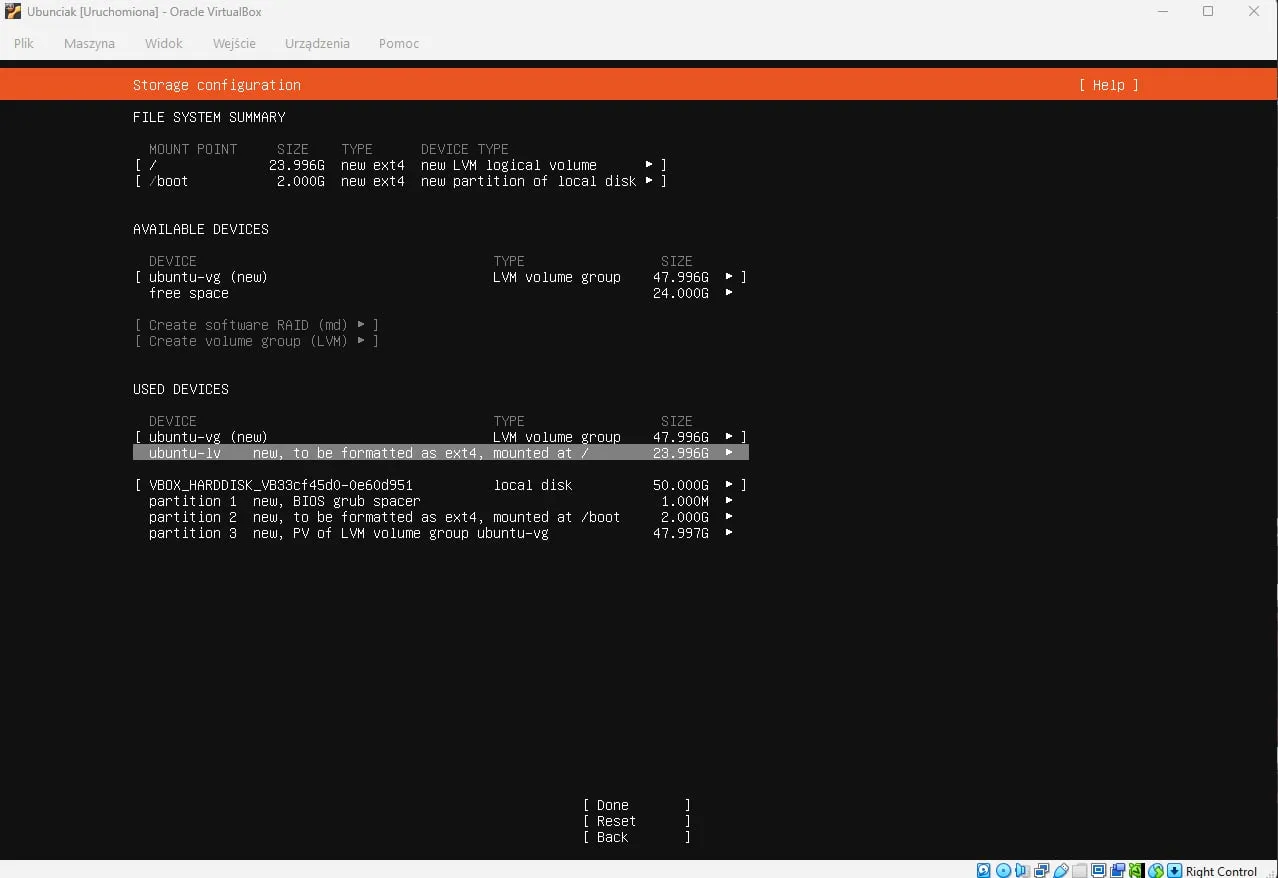
Task: Click the optical drive status icon
Action: [x=1003, y=870]
